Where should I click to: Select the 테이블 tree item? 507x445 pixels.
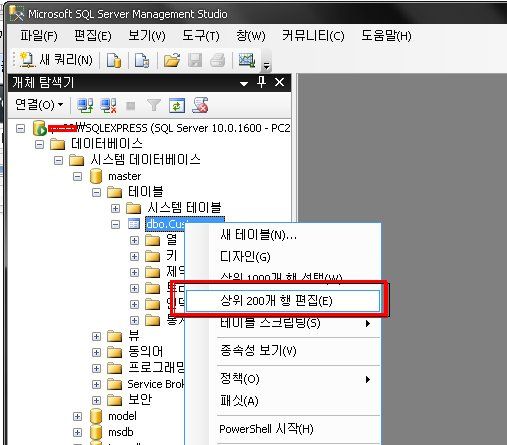click(x=145, y=192)
